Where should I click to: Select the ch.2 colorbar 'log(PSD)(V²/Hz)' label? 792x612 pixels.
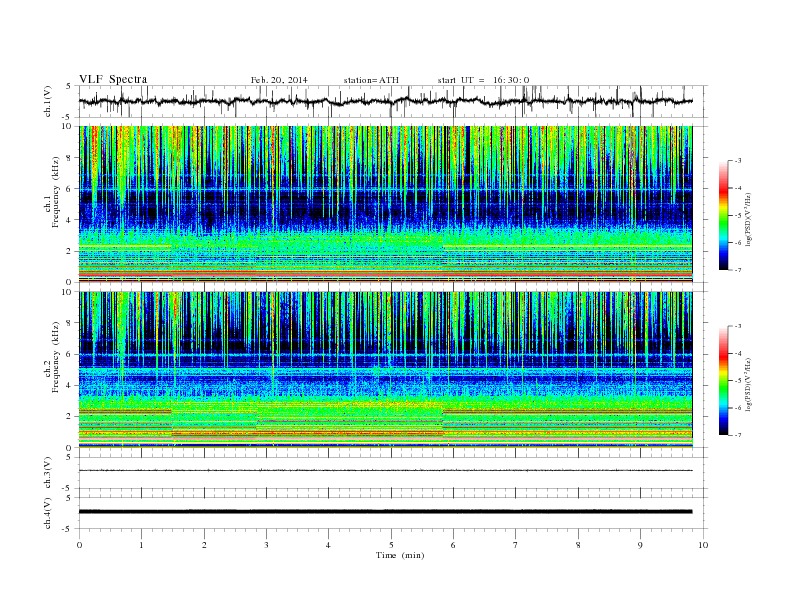748,384
